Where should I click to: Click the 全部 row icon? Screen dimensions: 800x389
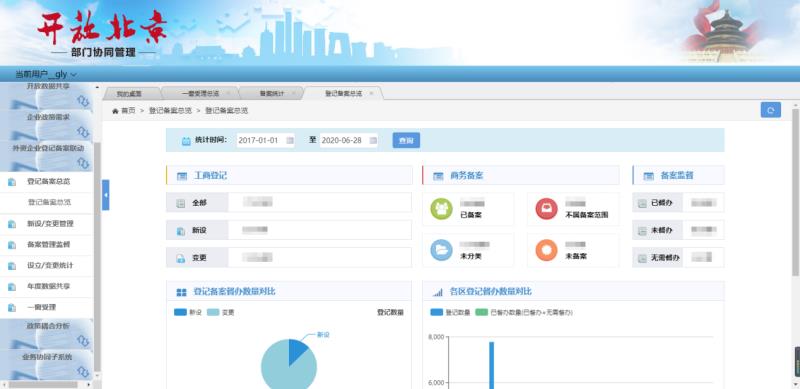coord(180,203)
